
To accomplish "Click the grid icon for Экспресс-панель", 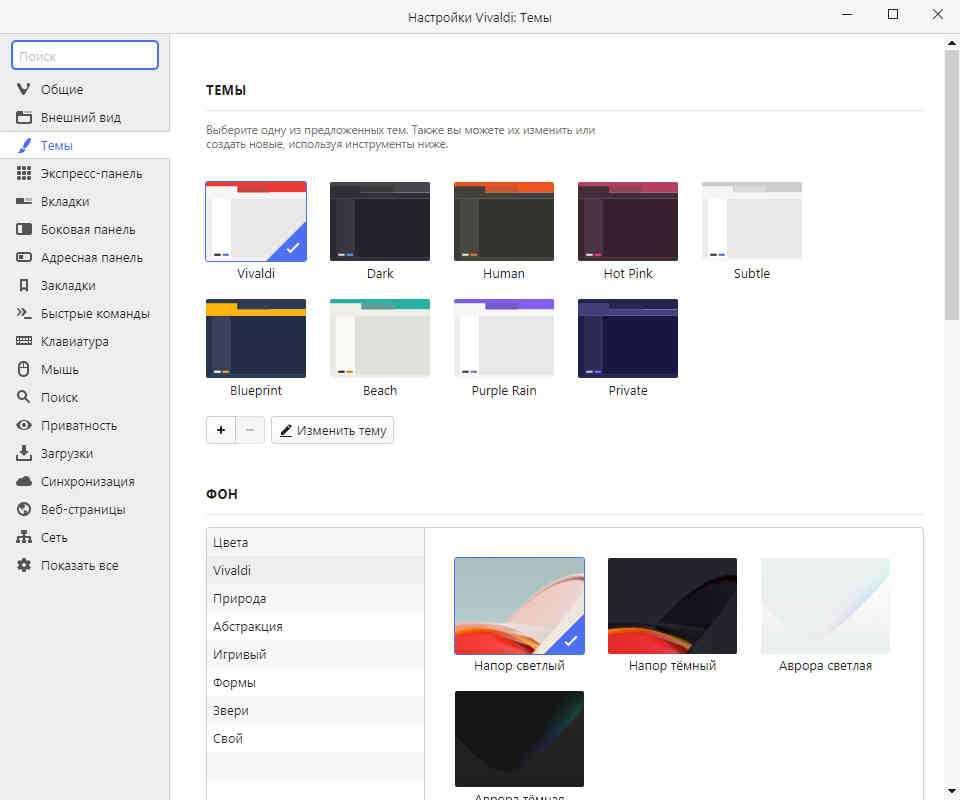I will 24,173.
